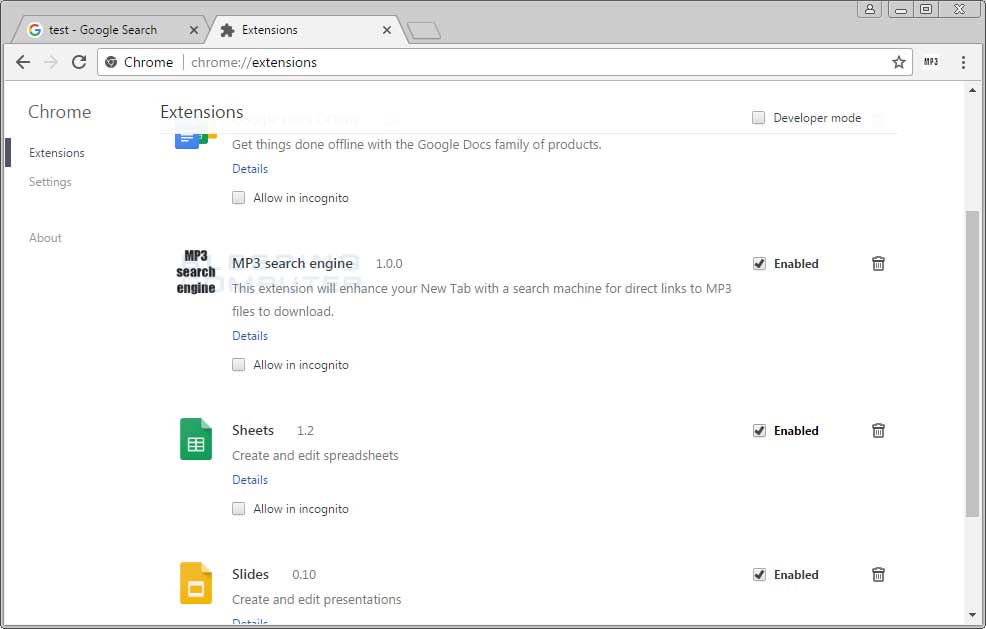
Task: Remove the MP3 search engine extension
Action: pyautogui.click(x=878, y=264)
